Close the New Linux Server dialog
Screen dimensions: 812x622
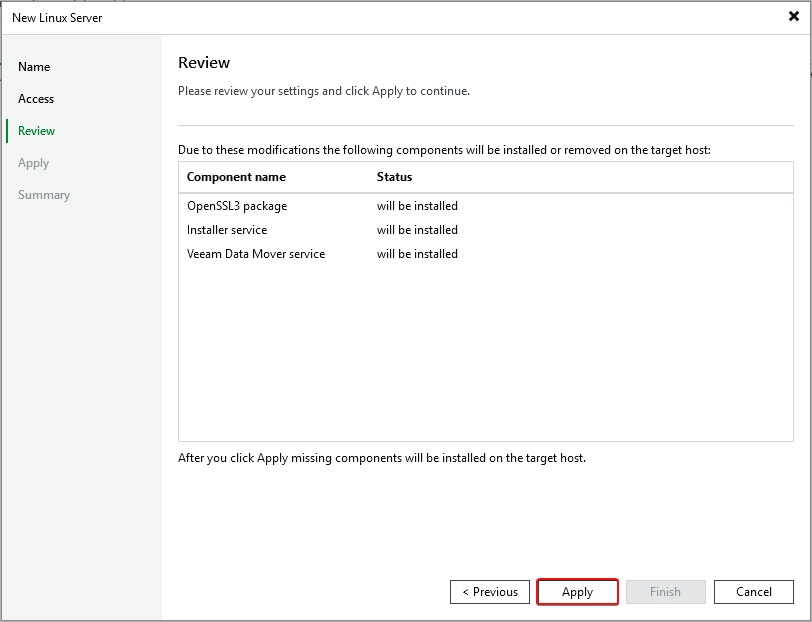793,17
